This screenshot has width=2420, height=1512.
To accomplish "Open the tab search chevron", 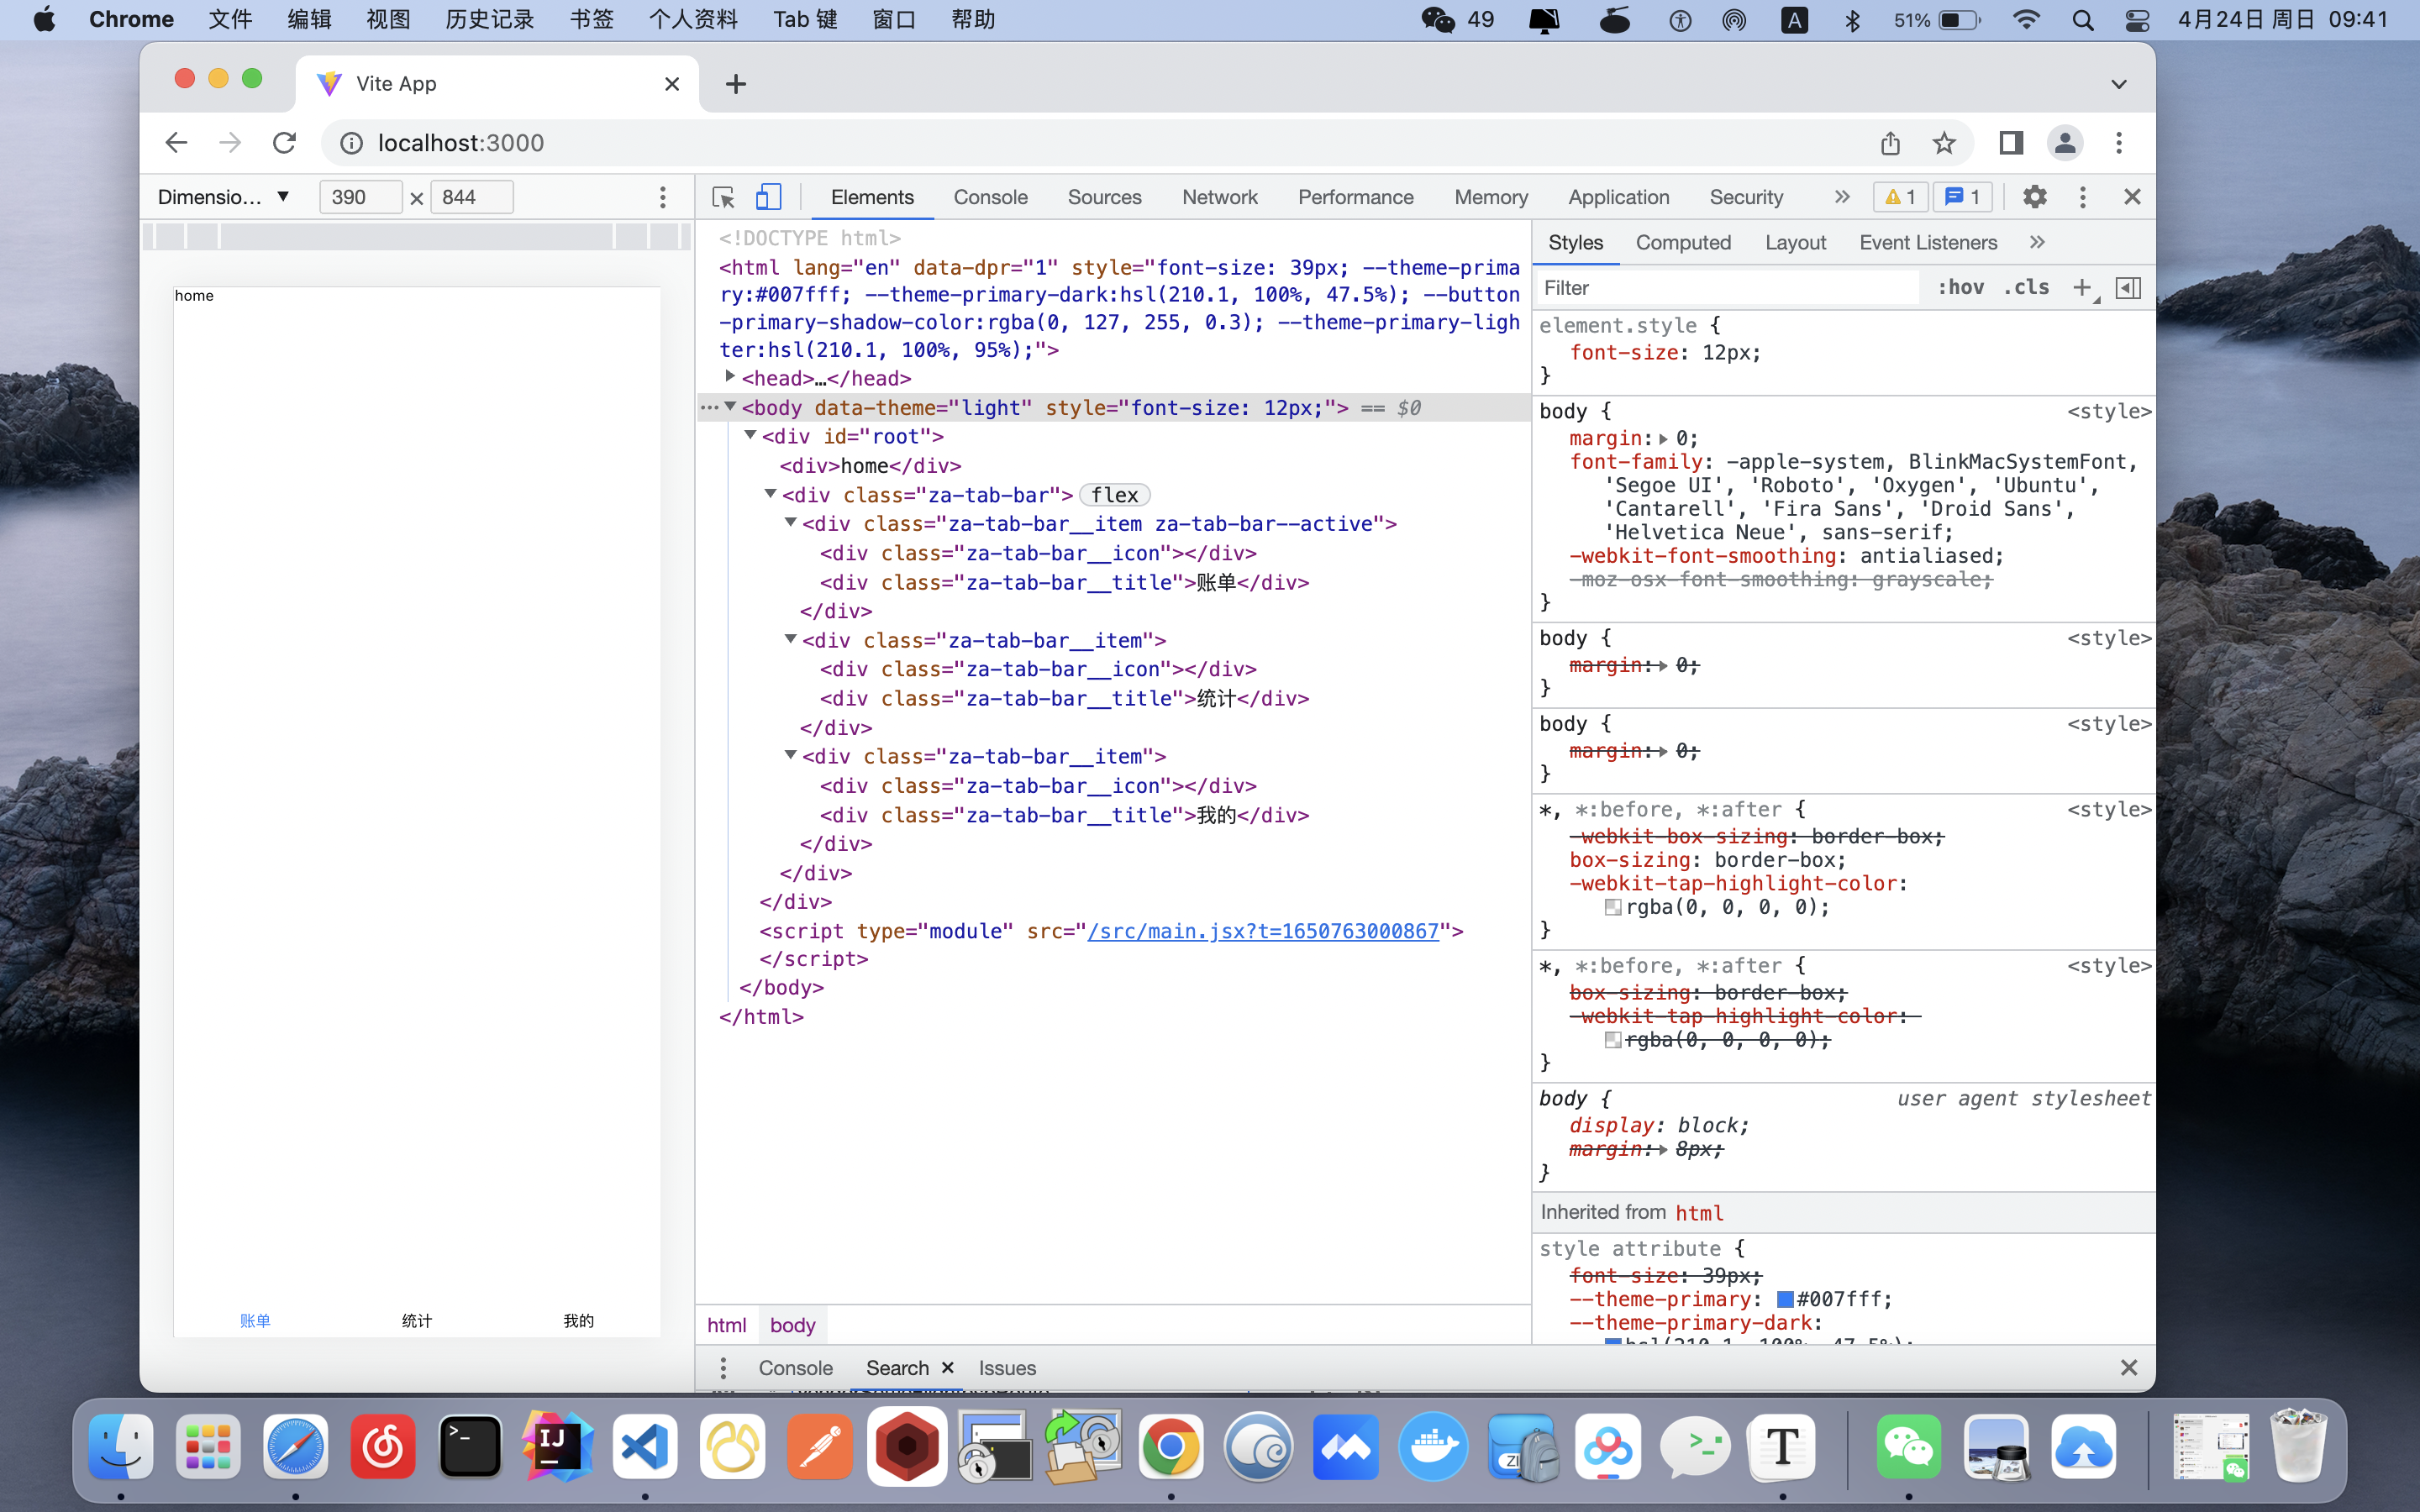I will tap(2118, 84).
